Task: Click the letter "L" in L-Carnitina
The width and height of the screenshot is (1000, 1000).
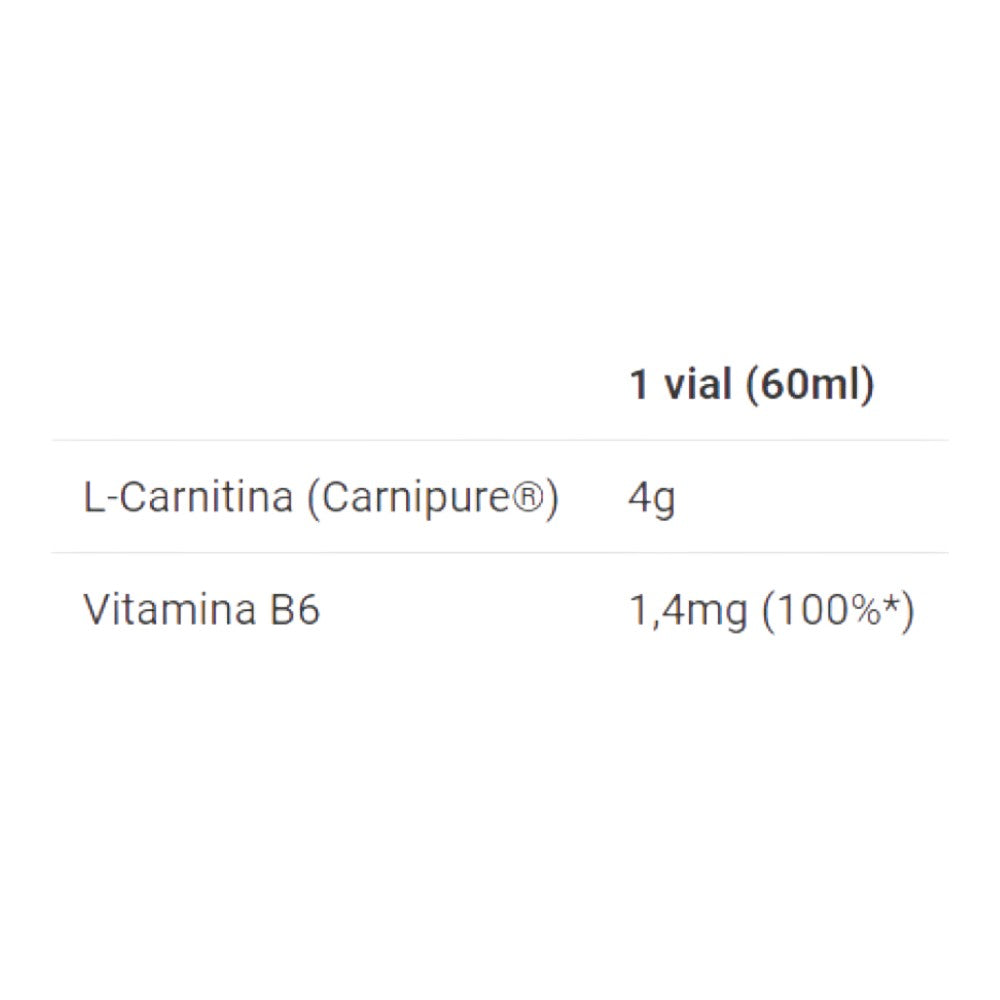Action: coord(95,497)
